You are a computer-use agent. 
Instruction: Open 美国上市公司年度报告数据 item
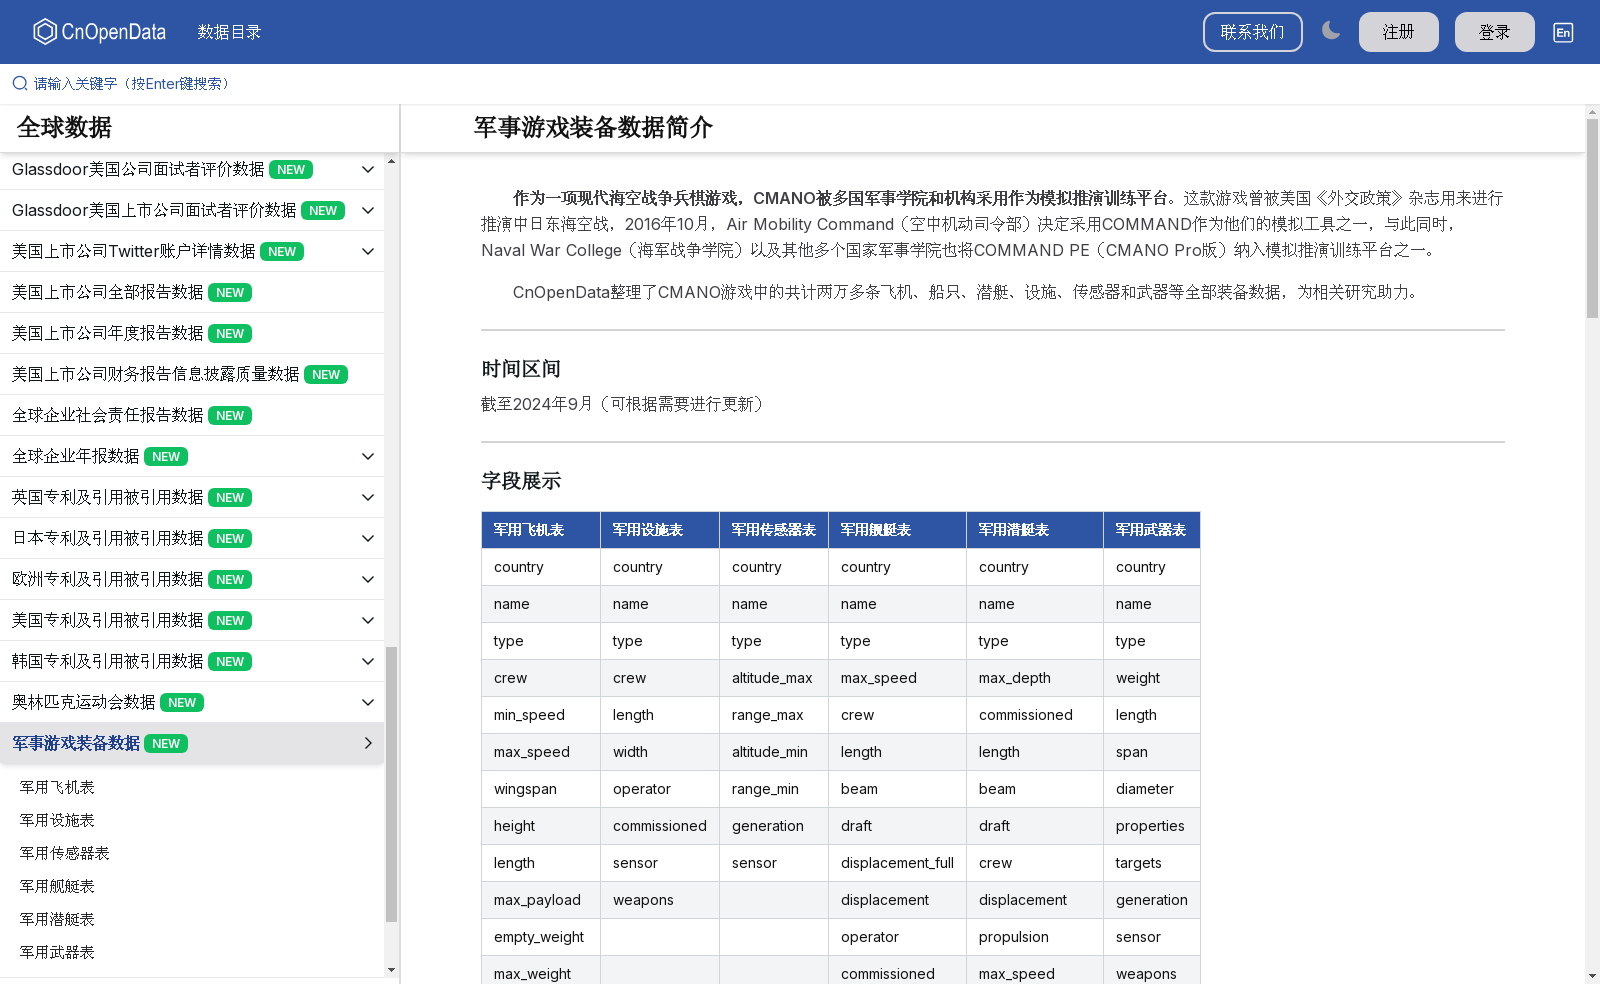coord(192,334)
